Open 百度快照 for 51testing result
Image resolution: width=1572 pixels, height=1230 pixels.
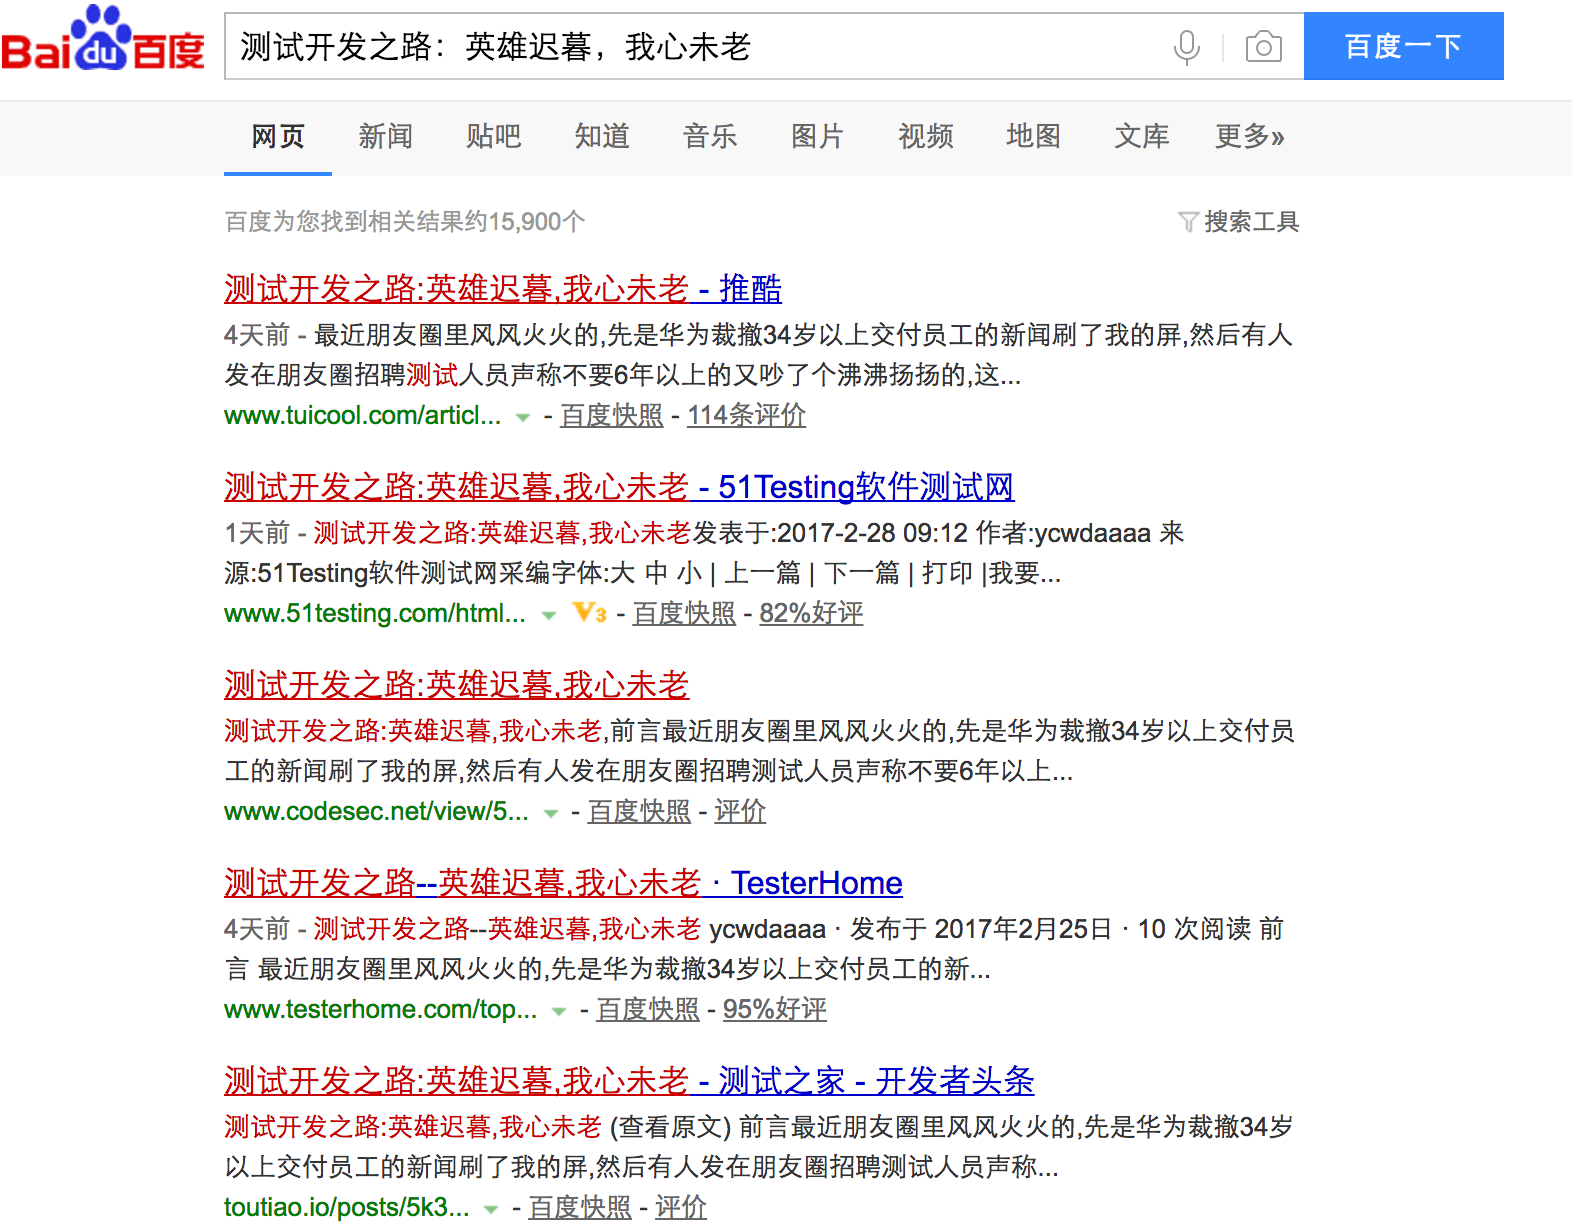coord(684,613)
